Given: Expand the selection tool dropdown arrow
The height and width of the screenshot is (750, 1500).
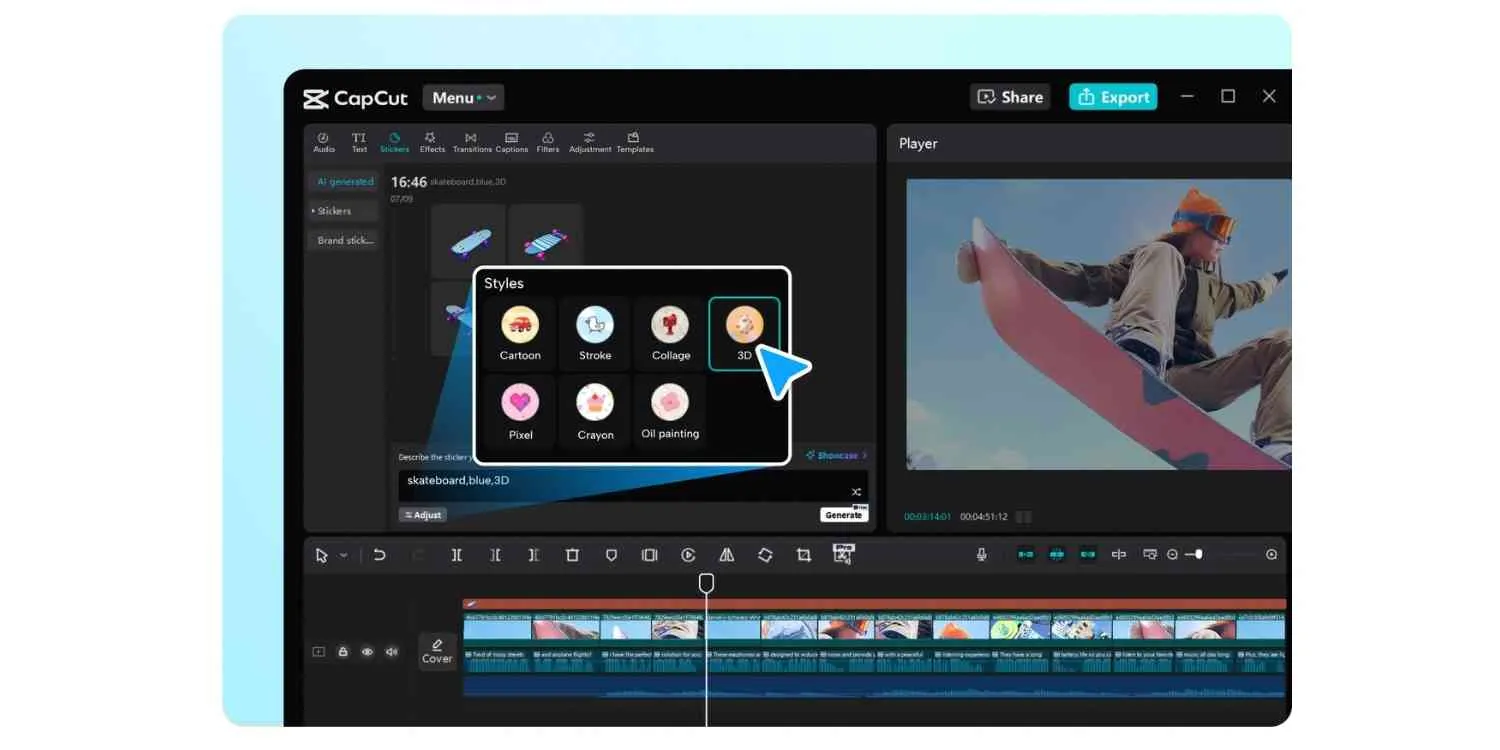Looking at the screenshot, I should pos(344,555).
